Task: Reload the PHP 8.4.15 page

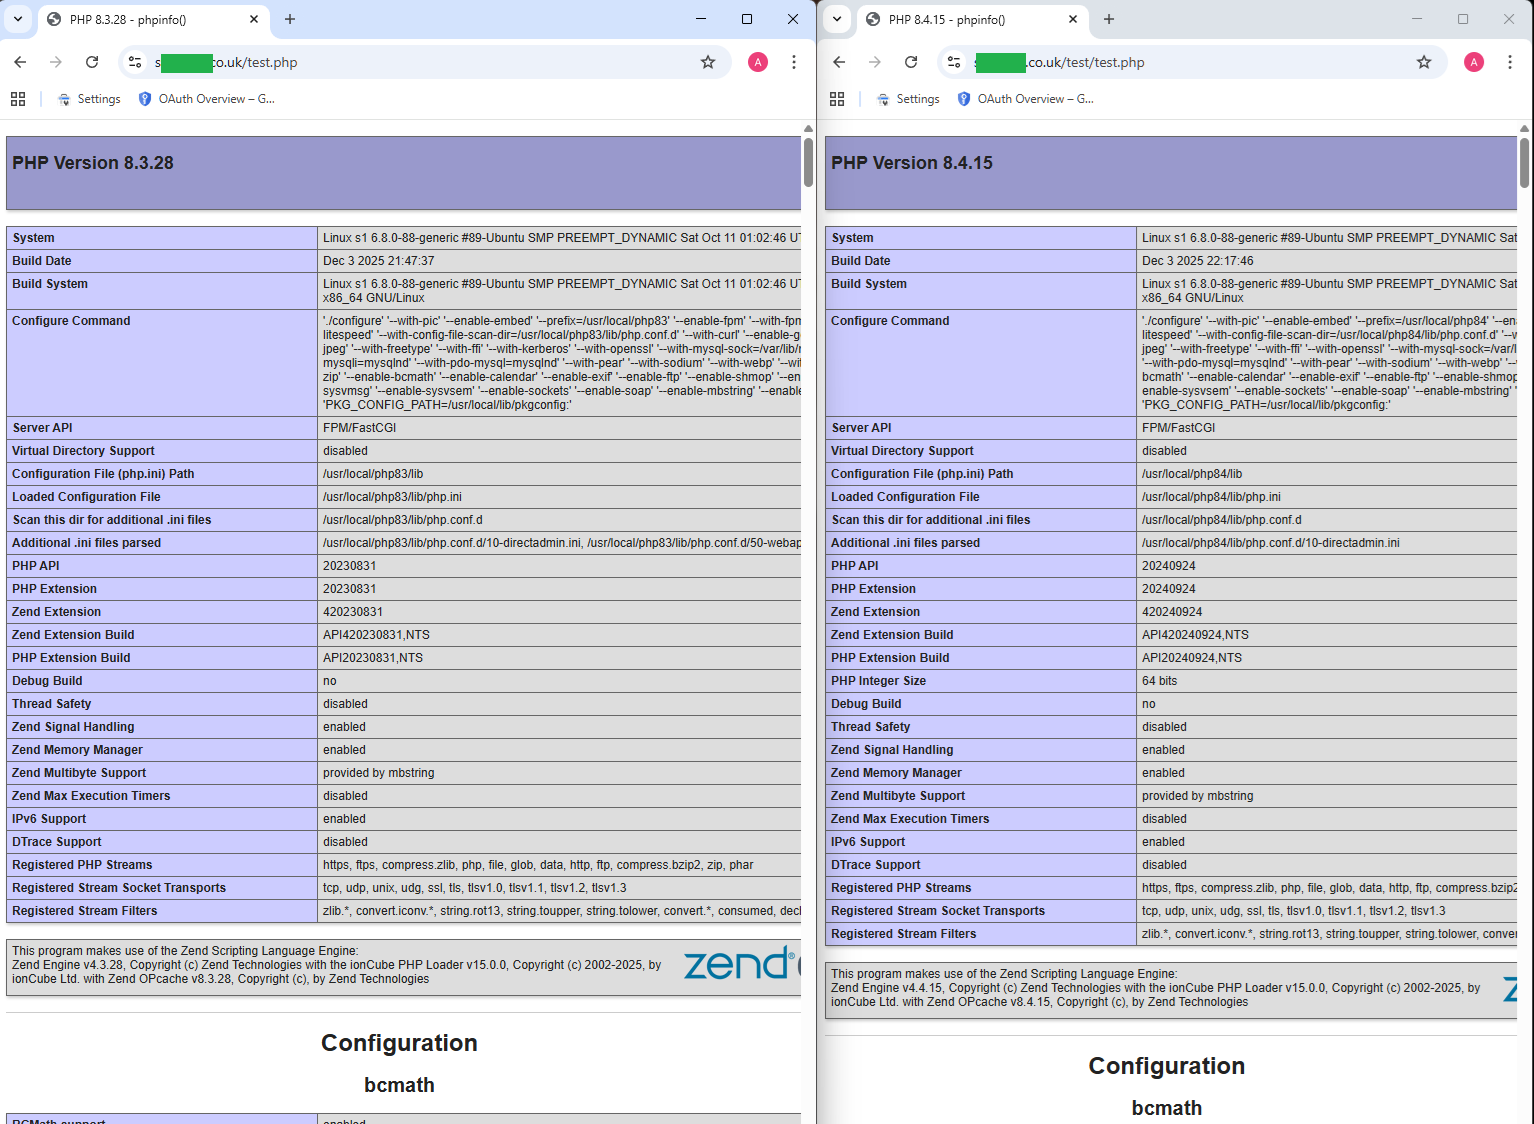Action: pos(911,62)
